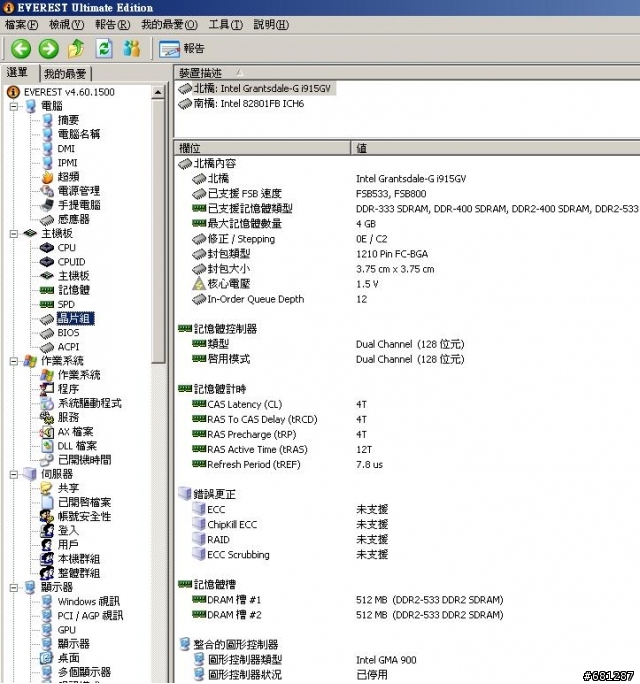This screenshot has width=640, height=684.
Task: Click the BIOS chip icon
Action: (x=47, y=333)
